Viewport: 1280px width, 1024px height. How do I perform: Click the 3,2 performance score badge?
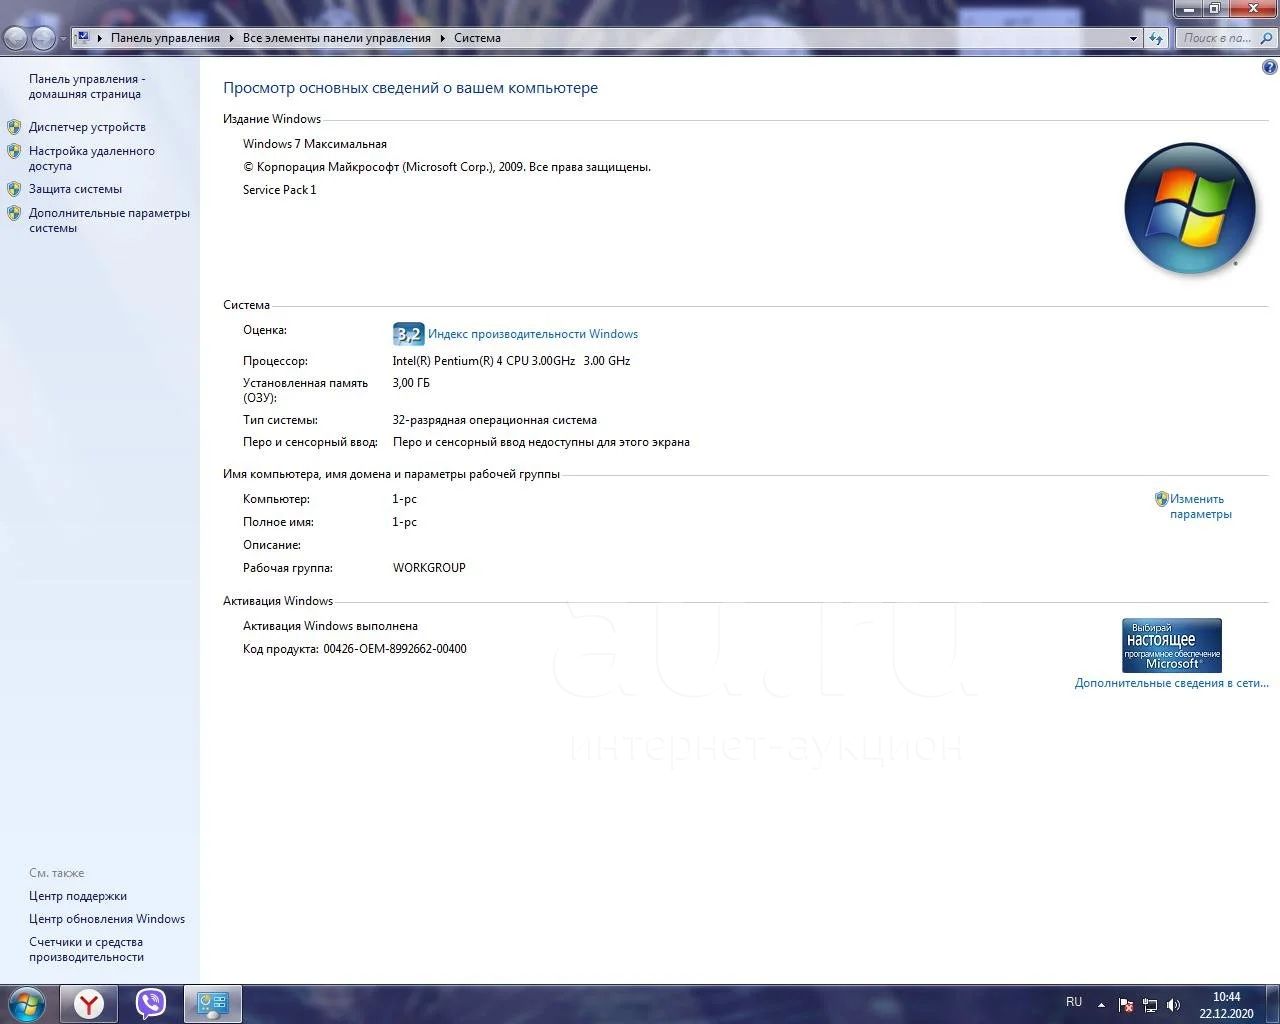[x=408, y=334]
